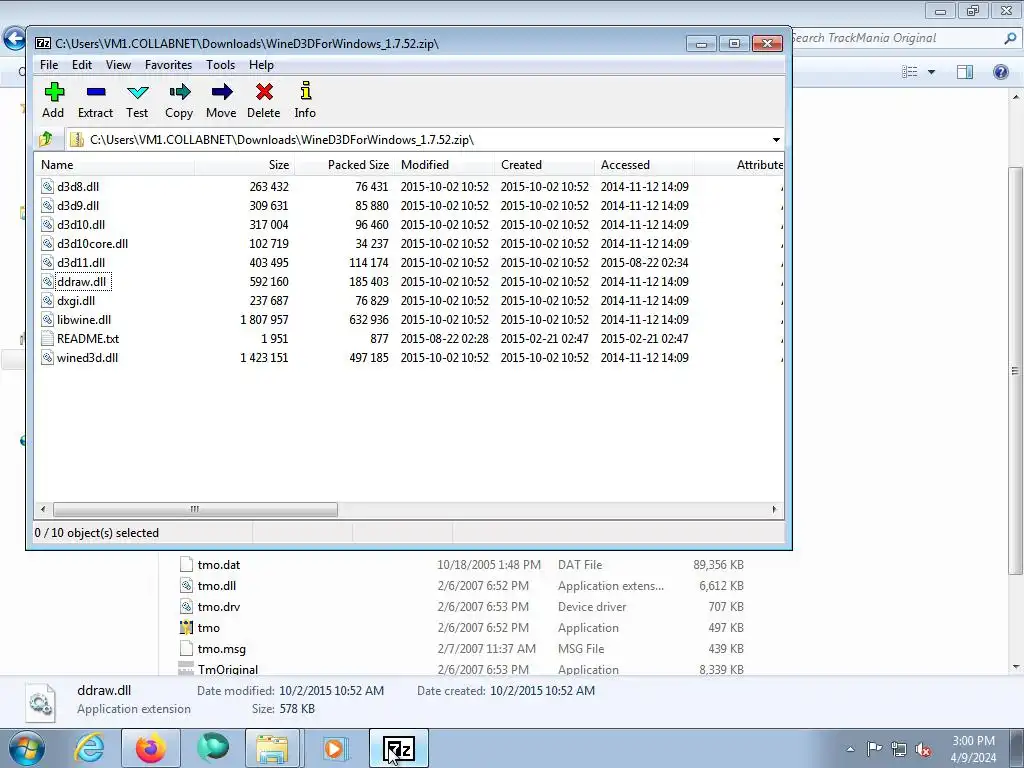The width and height of the screenshot is (1024, 768).
Task: Open the Windows Start button
Action: click(x=26, y=748)
